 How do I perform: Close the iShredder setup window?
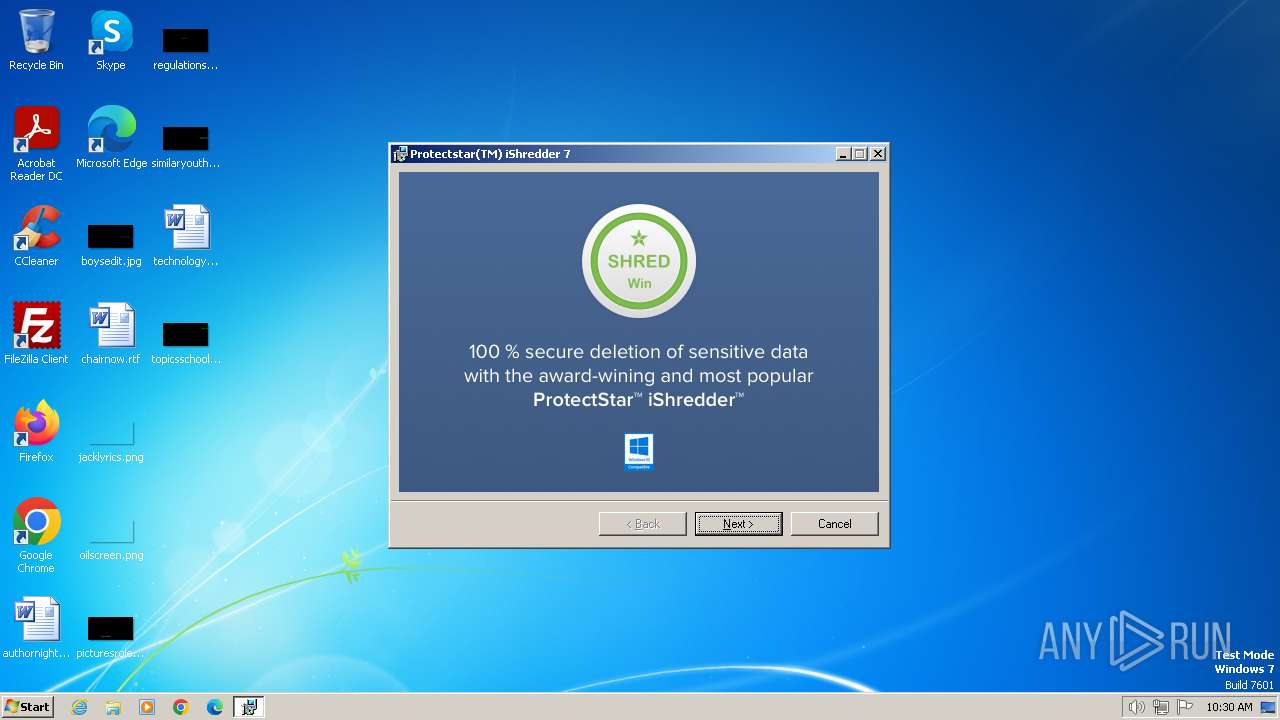pos(877,154)
